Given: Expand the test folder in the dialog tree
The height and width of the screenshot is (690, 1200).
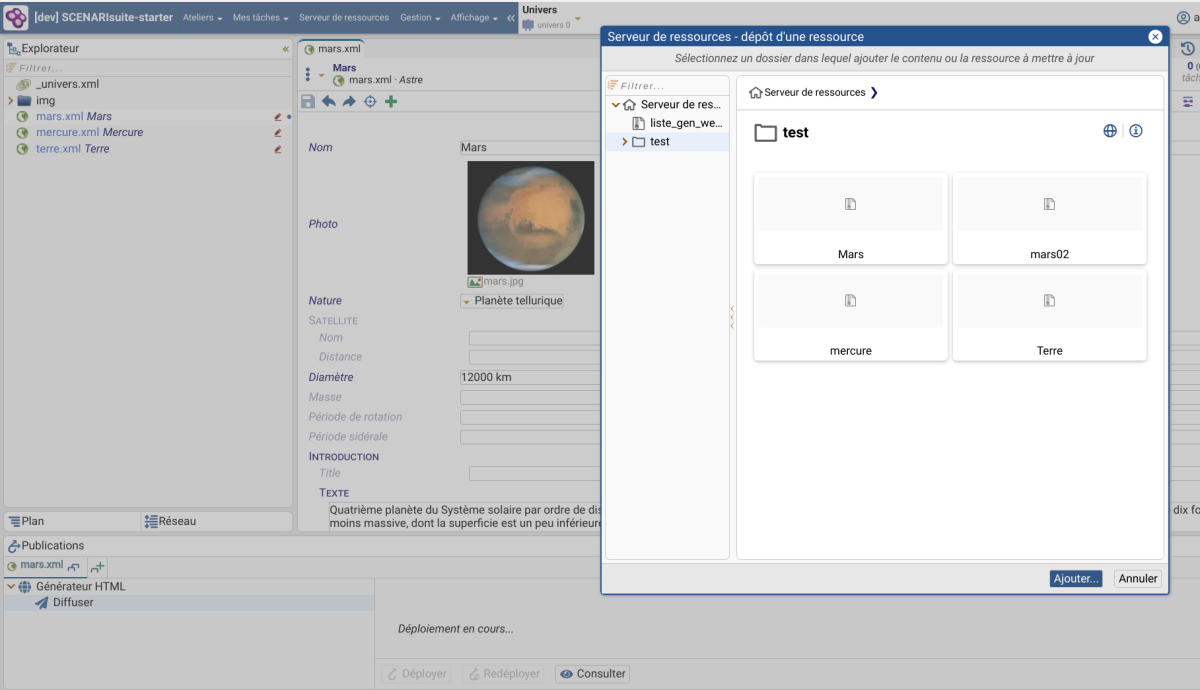Looking at the screenshot, I should point(625,142).
